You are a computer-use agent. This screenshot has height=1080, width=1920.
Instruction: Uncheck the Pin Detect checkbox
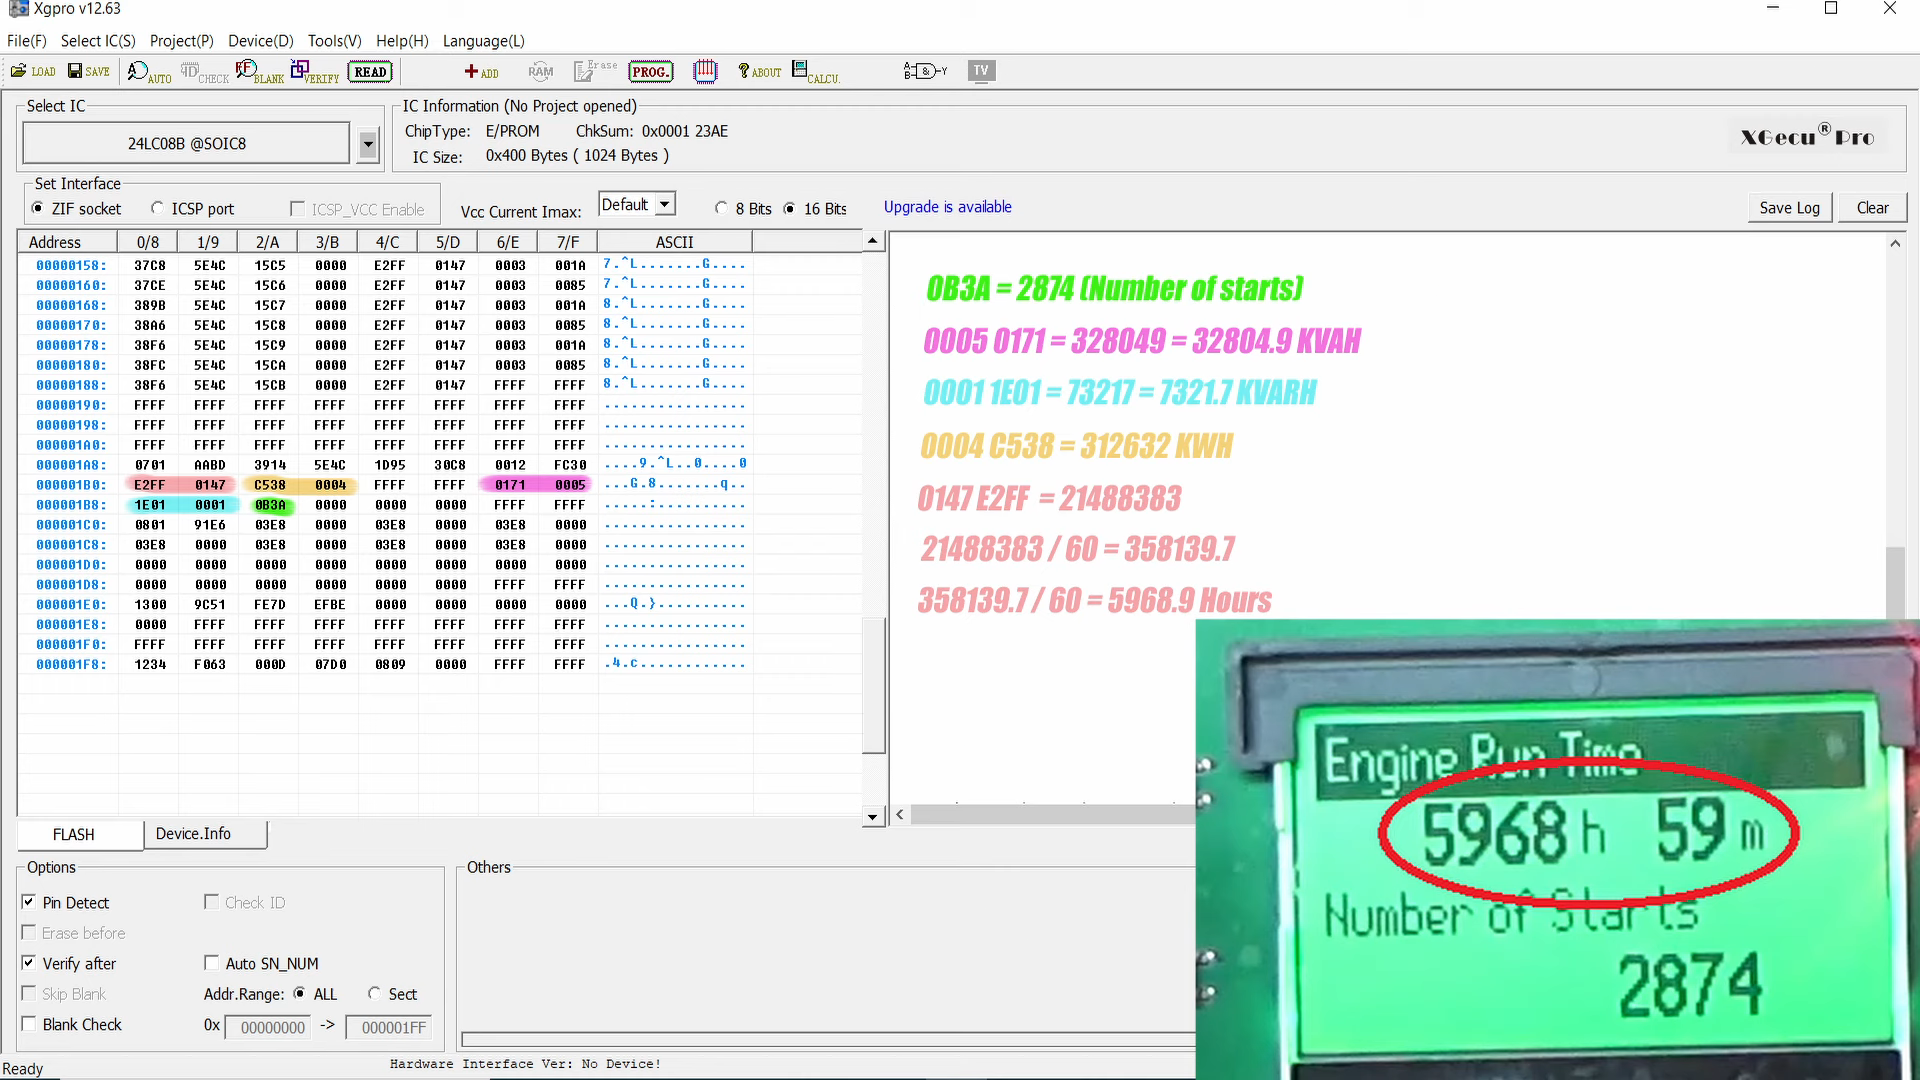point(29,902)
